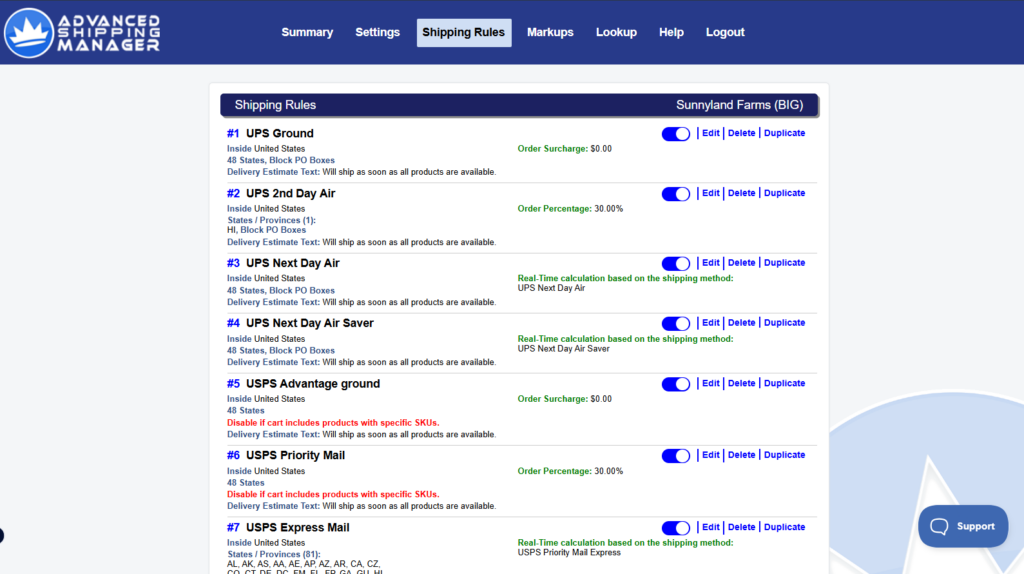This screenshot has height=574, width=1024.
Task: Click the #4 UPS Next Day Air Saver title
Action: click(x=300, y=324)
